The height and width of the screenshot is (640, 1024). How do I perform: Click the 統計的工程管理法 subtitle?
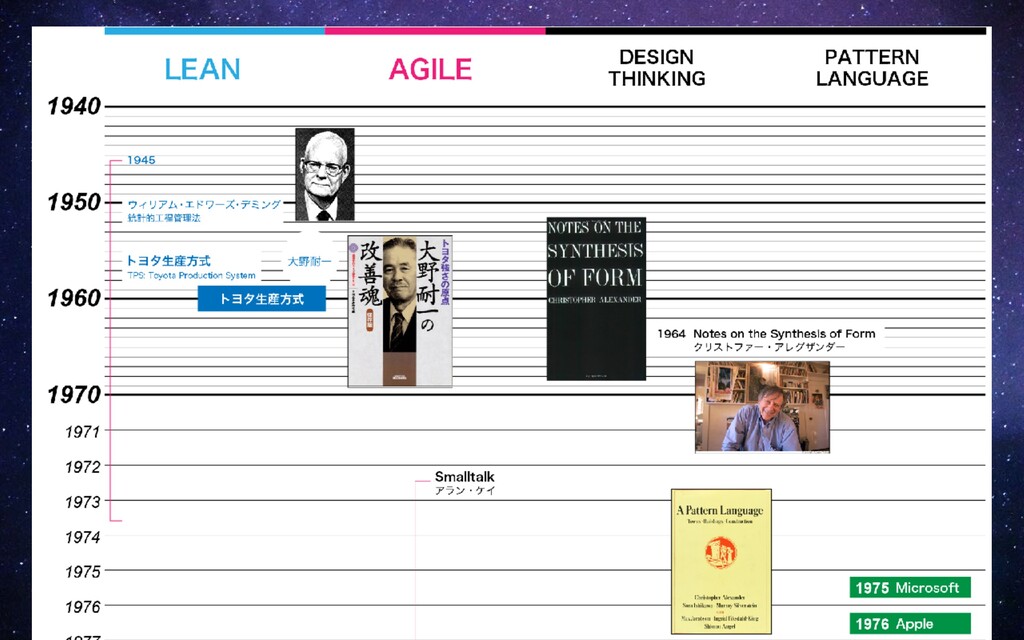pos(164,218)
